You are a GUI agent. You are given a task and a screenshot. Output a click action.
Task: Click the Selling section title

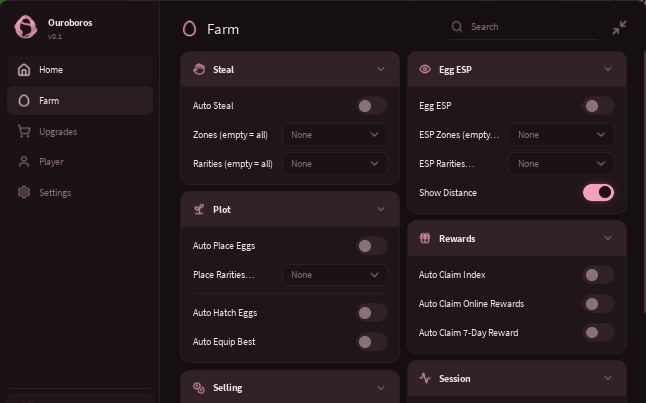tap(227, 388)
